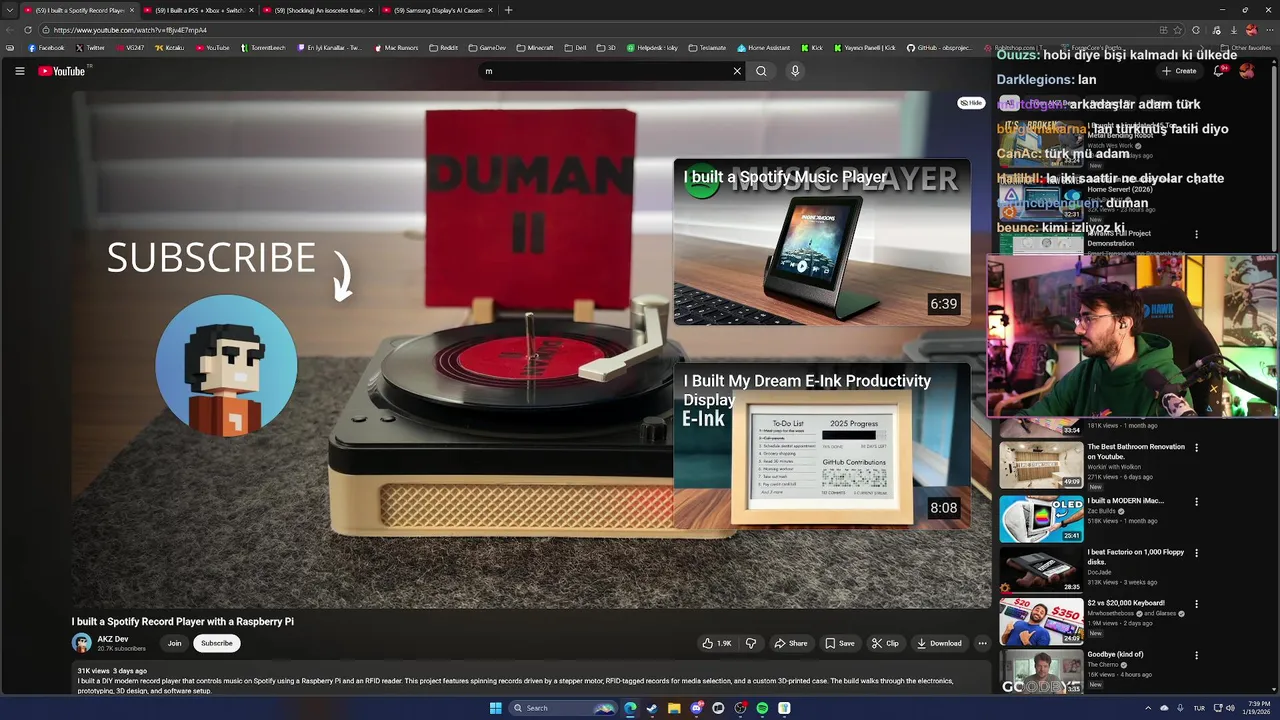Start voice search with the microphone icon
Image resolution: width=1280 pixels, height=720 pixels.
tap(795, 71)
